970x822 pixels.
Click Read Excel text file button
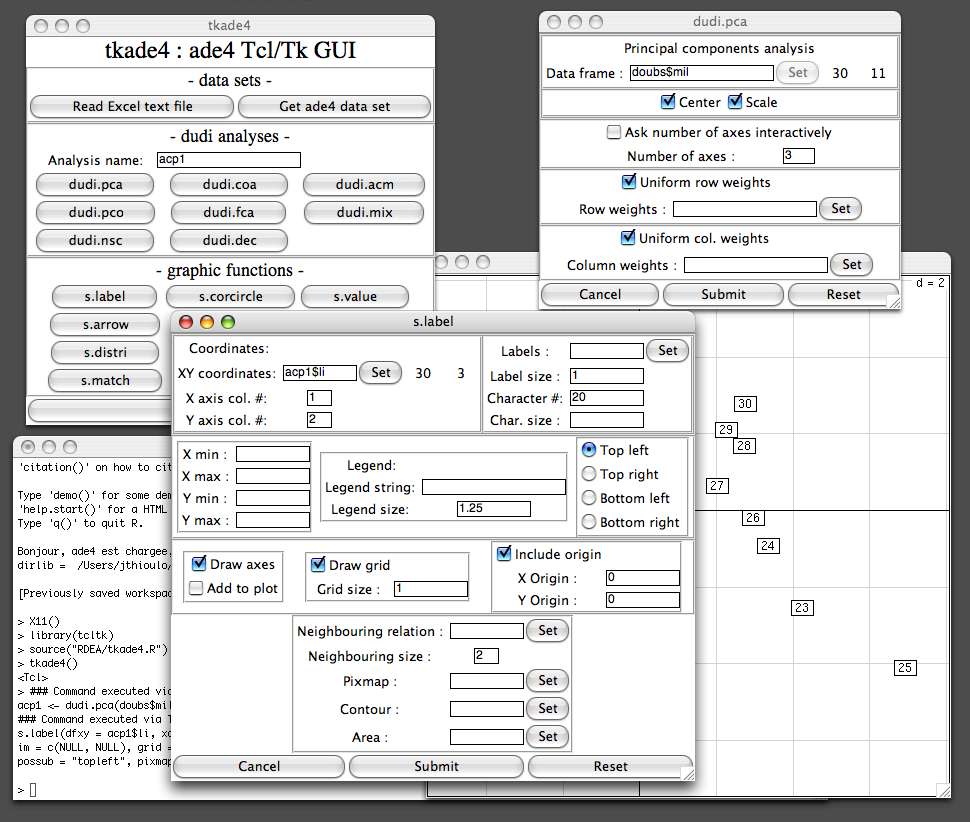132,107
